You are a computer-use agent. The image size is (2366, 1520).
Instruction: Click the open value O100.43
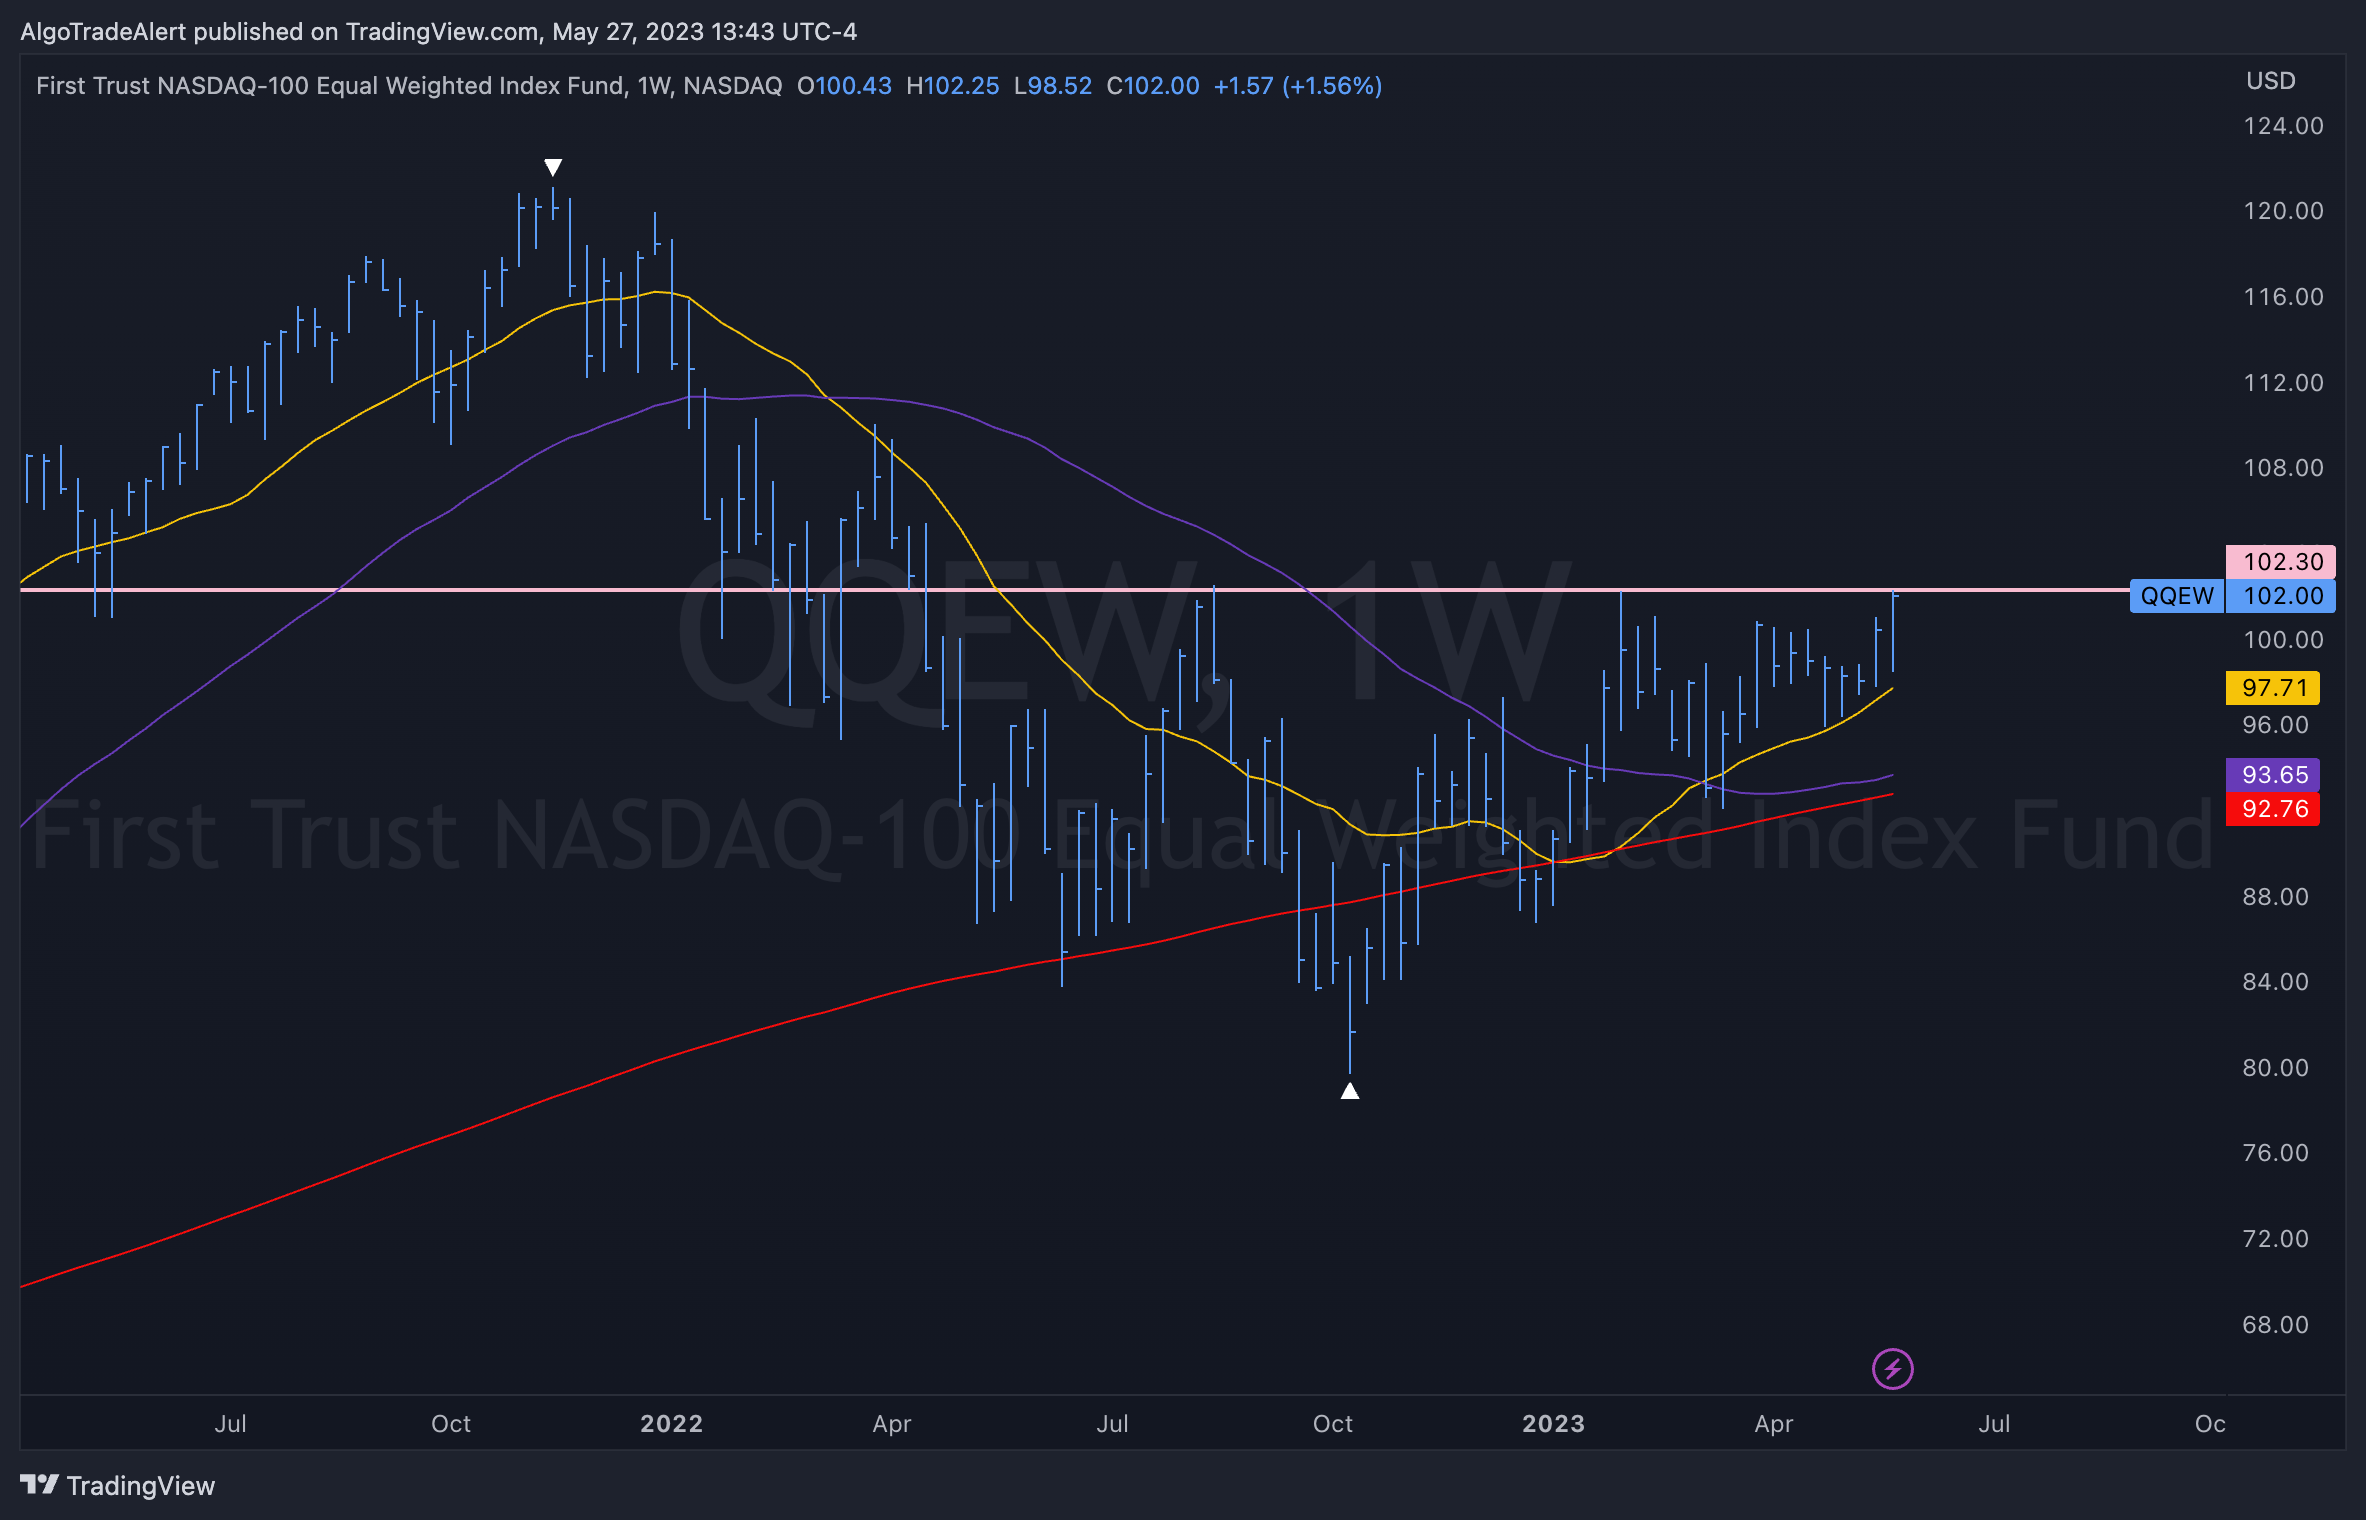pos(844,86)
